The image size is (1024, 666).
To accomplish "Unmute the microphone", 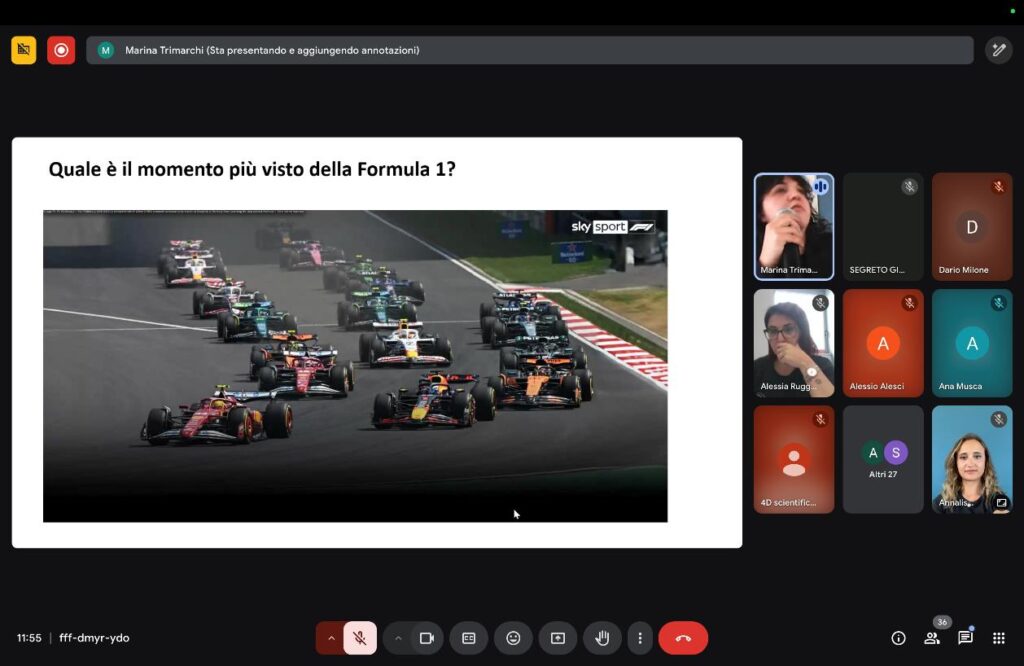I will (x=360, y=638).
